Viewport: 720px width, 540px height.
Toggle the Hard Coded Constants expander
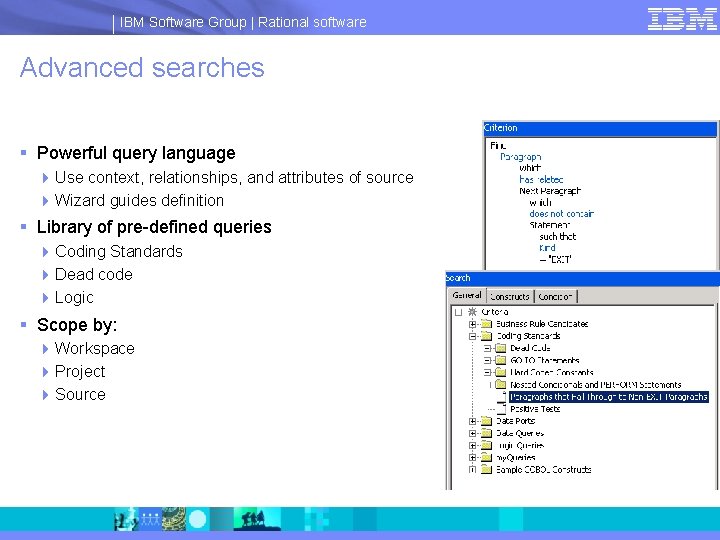coord(487,372)
